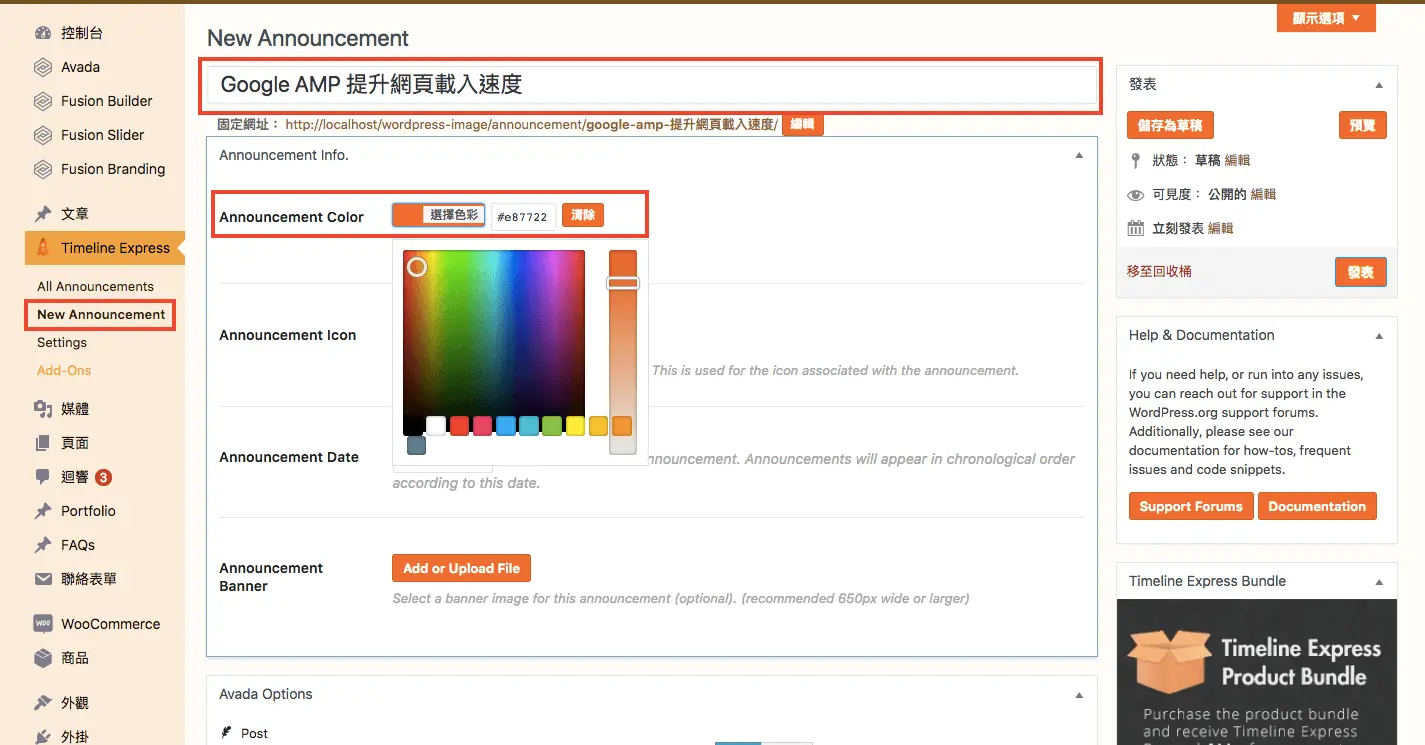Collapse the Announcement Info. panel
Image resolution: width=1425 pixels, height=745 pixels.
coord(1079,156)
